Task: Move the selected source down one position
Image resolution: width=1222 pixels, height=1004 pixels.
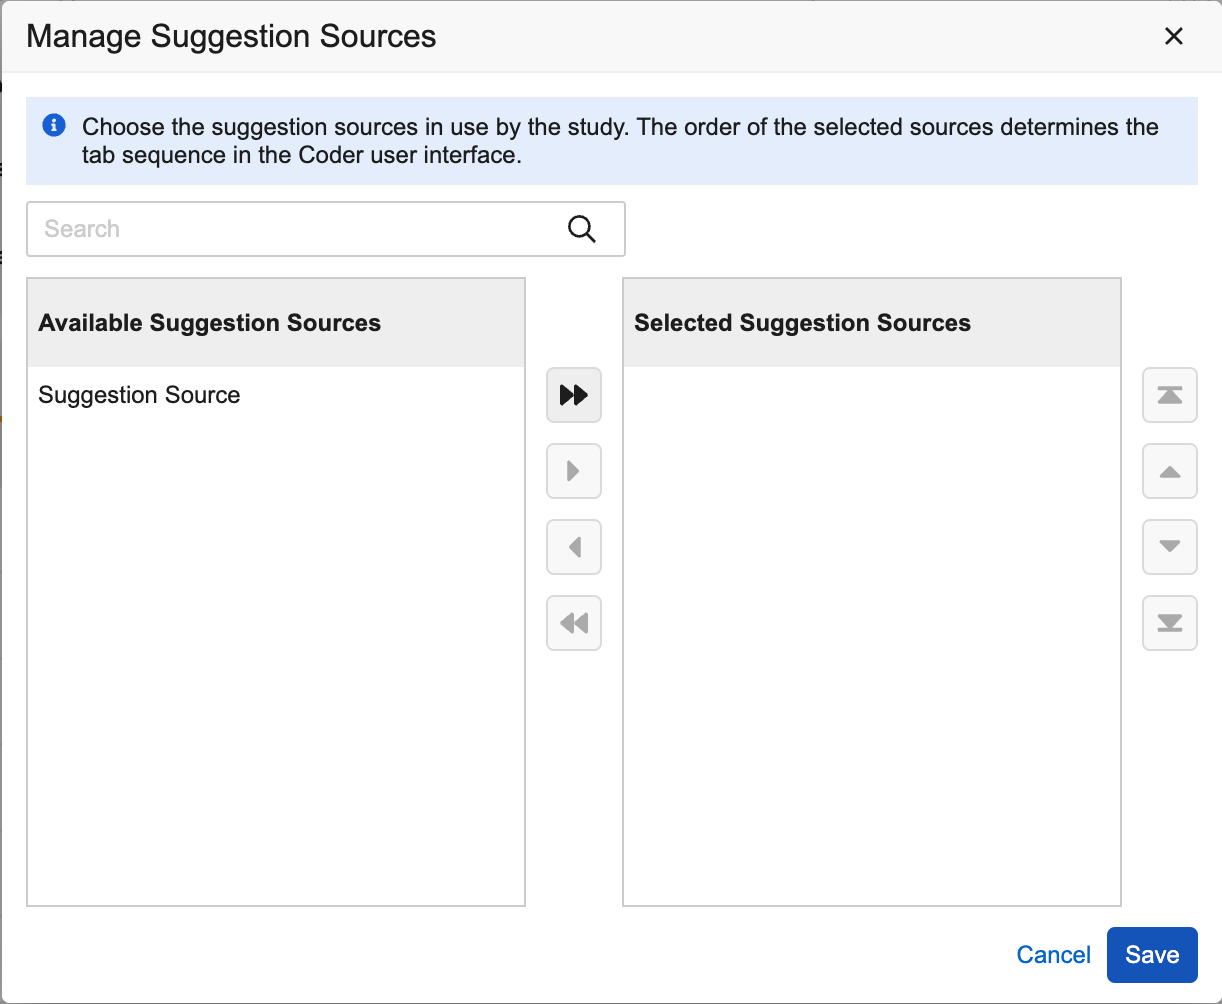Action: tap(1169, 547)
